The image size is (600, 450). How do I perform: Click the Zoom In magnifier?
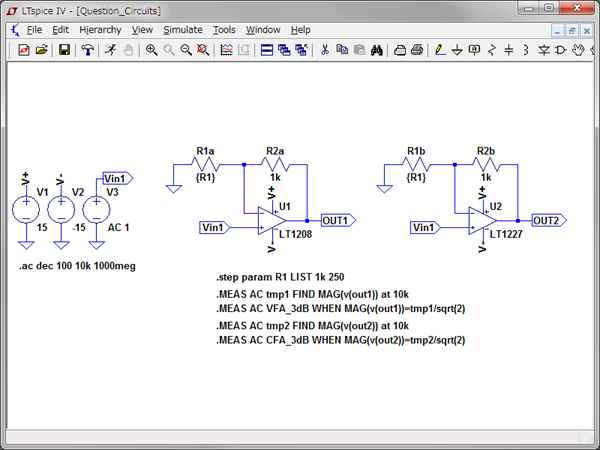[151, 49]
